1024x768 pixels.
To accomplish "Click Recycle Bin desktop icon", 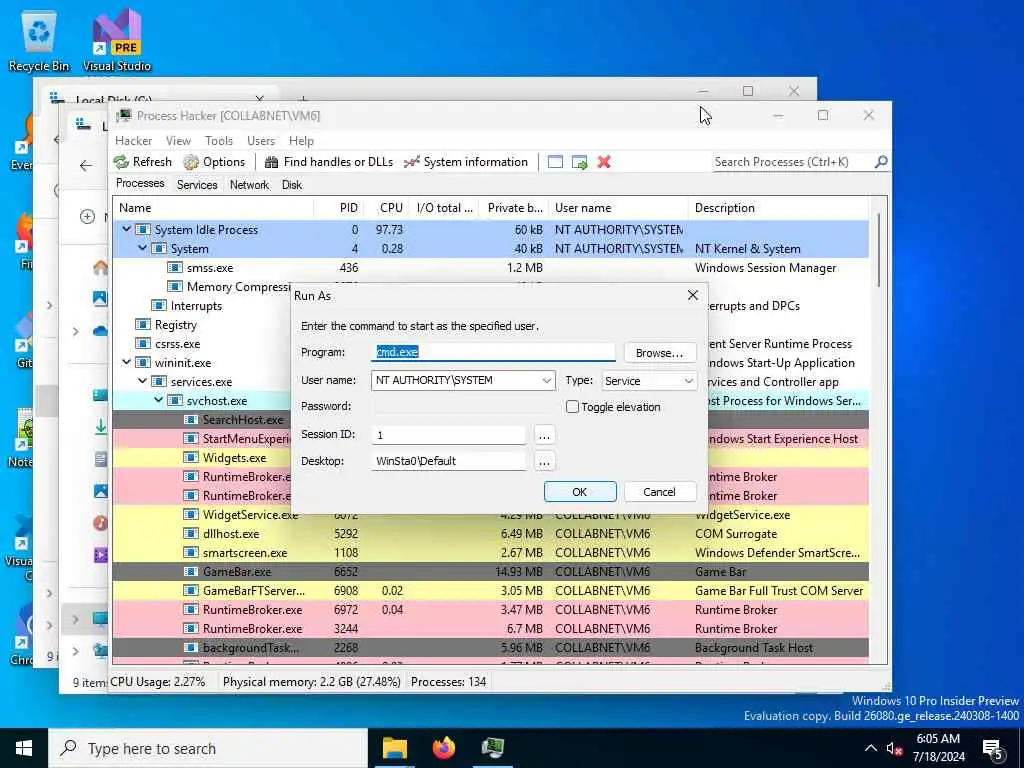I will (39, 40).
